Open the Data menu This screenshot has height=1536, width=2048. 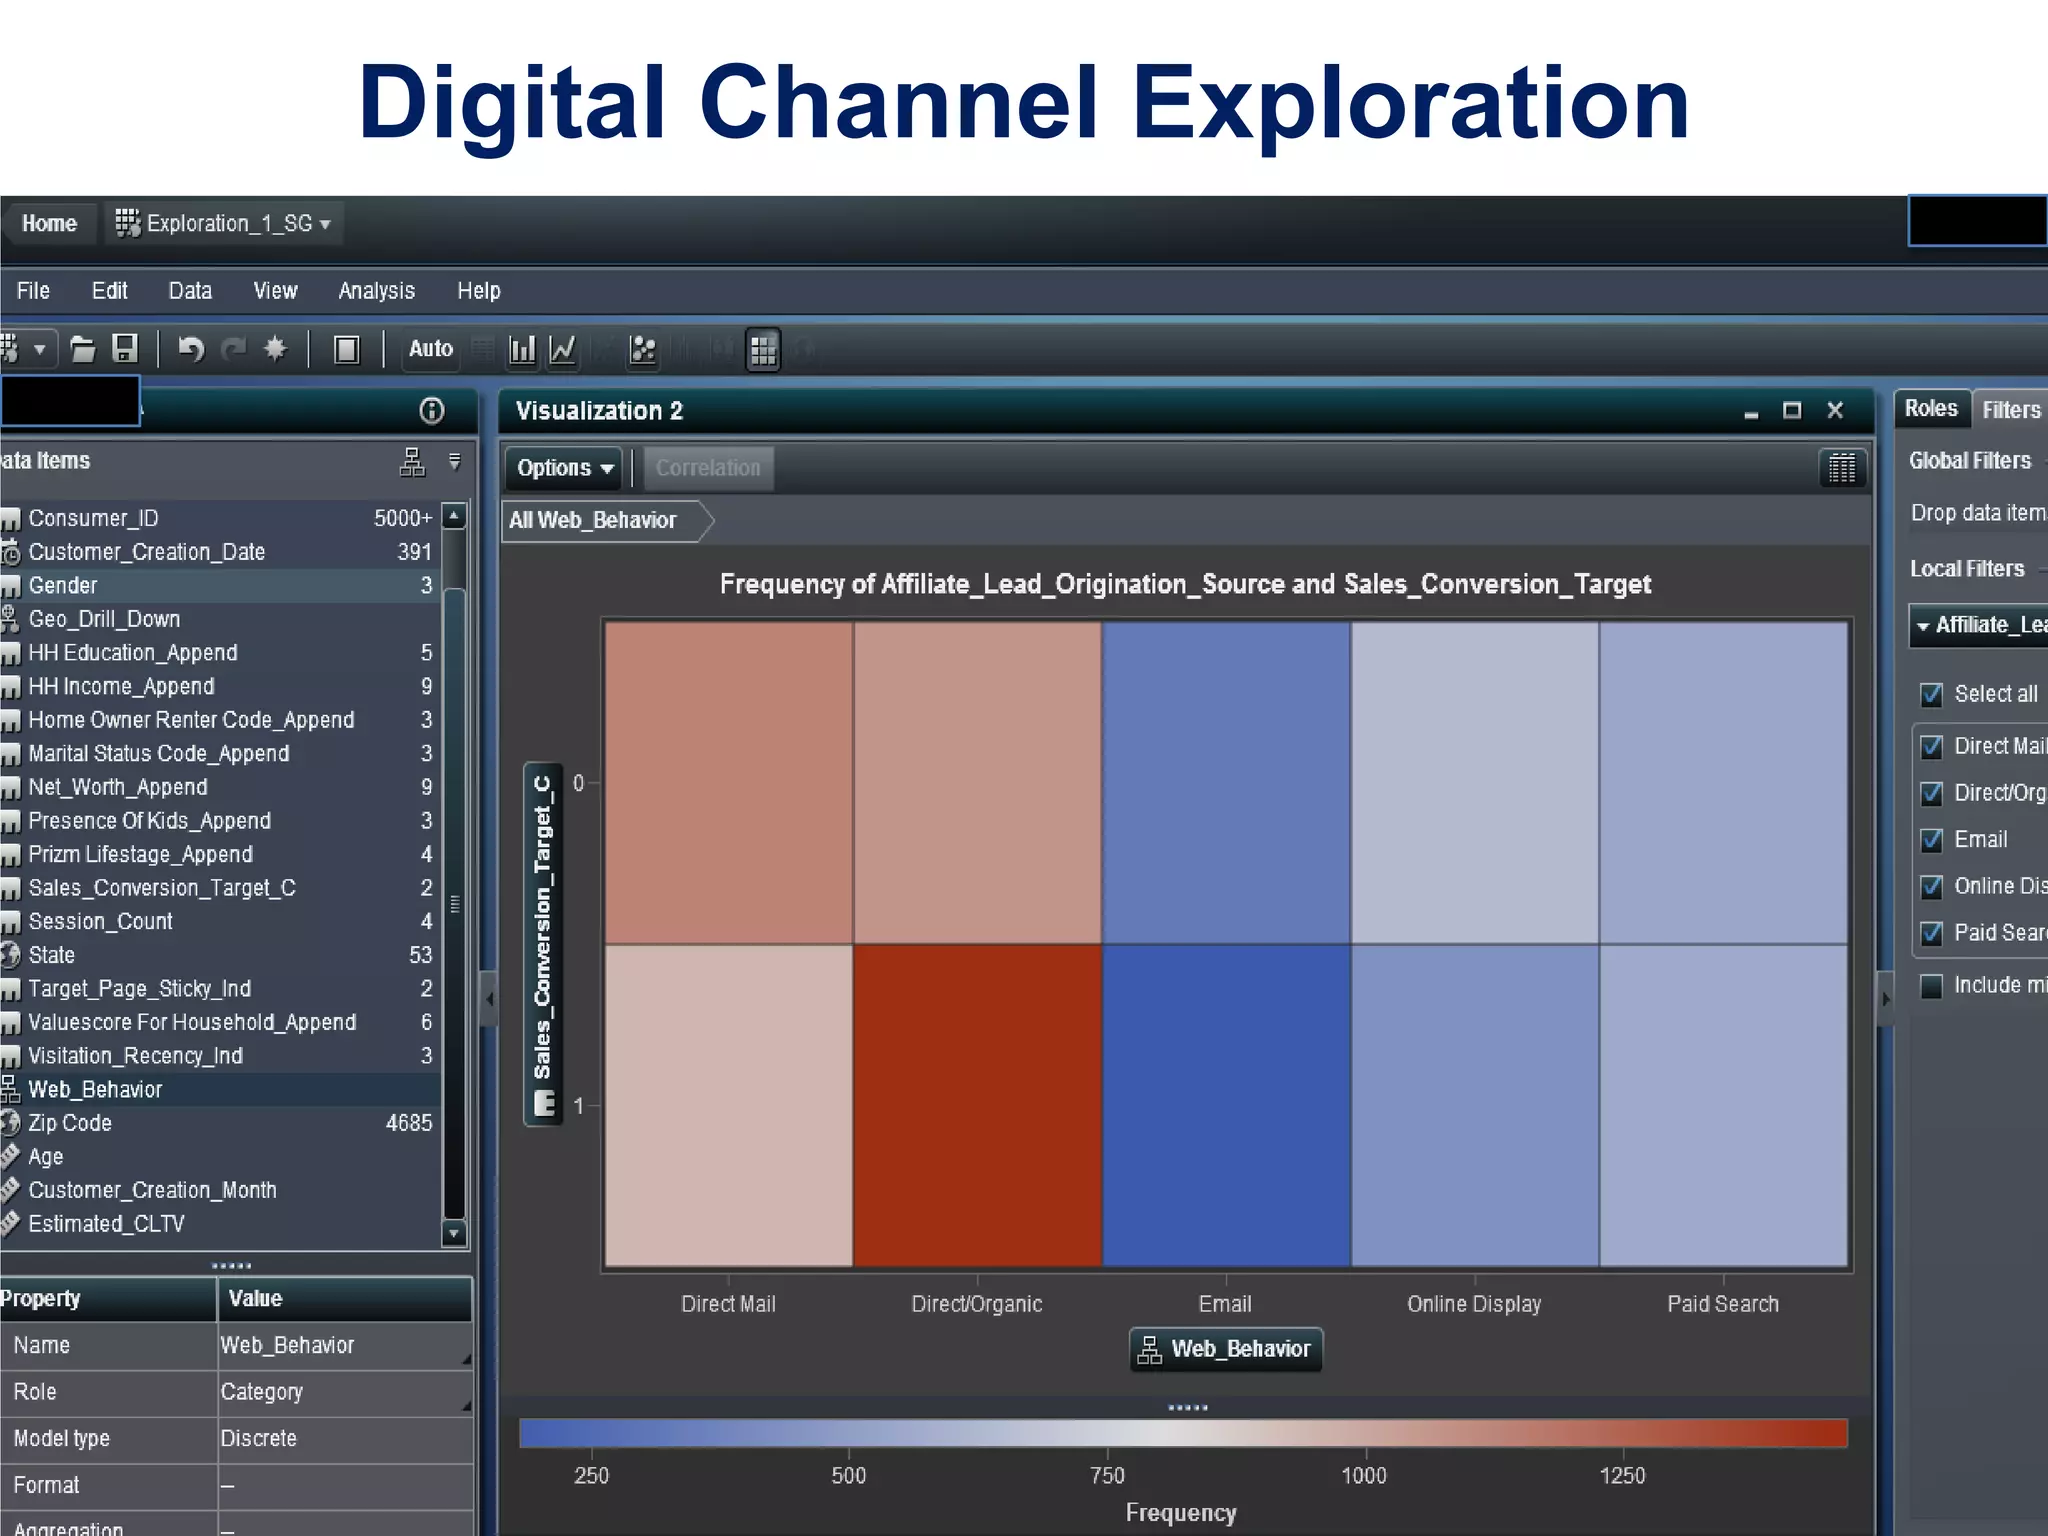pyautogui.click(x=190, y=291)
